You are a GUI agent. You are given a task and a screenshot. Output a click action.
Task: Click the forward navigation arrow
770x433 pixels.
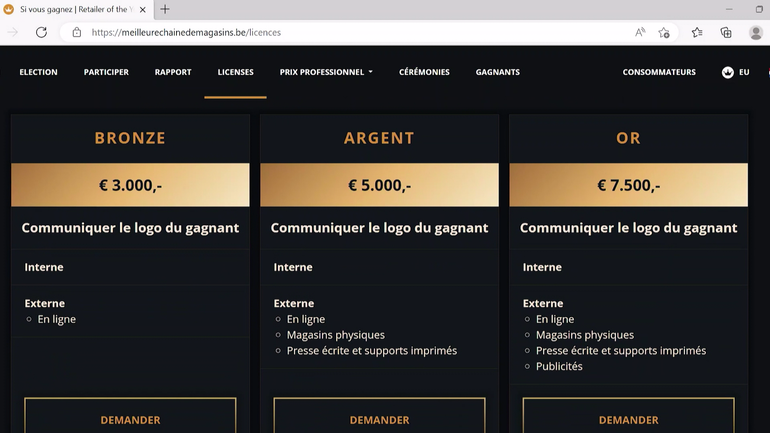click(x=13, y=32)
